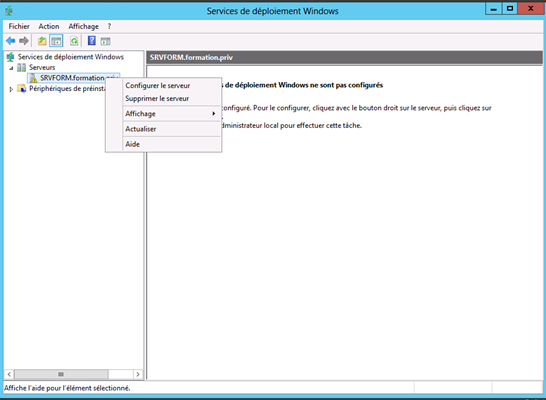Click the application icon in the title bar
This screenshot has height=400, width=546.
9,11
